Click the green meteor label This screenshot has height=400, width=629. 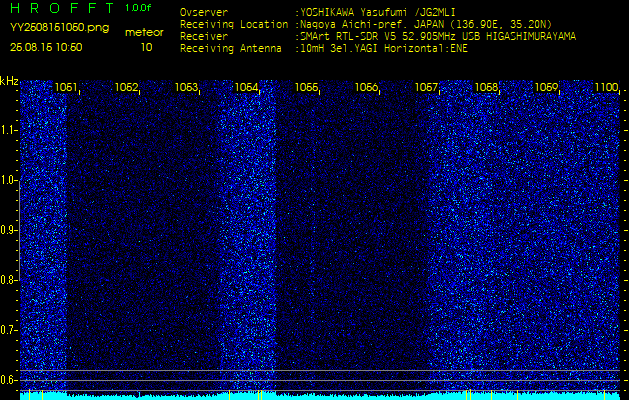click(x=144, y=33)
